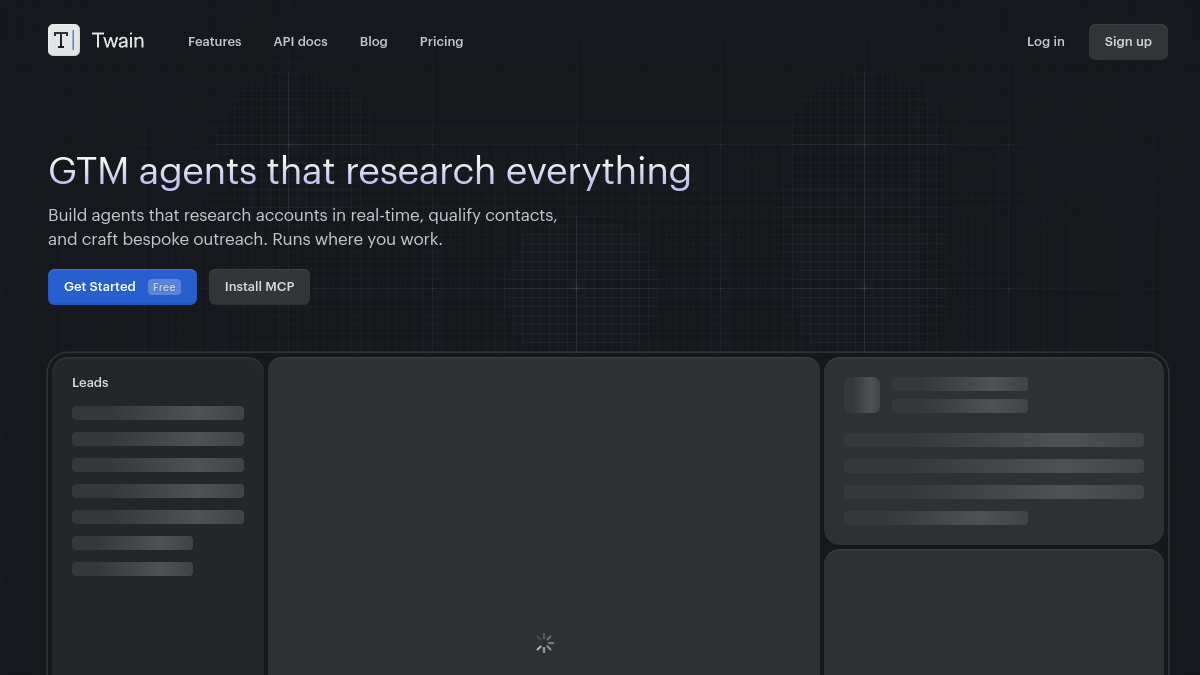Screen dimensions: 1200x675
Task: Click the main headline about GTM agents
Action: coord(369,171)
